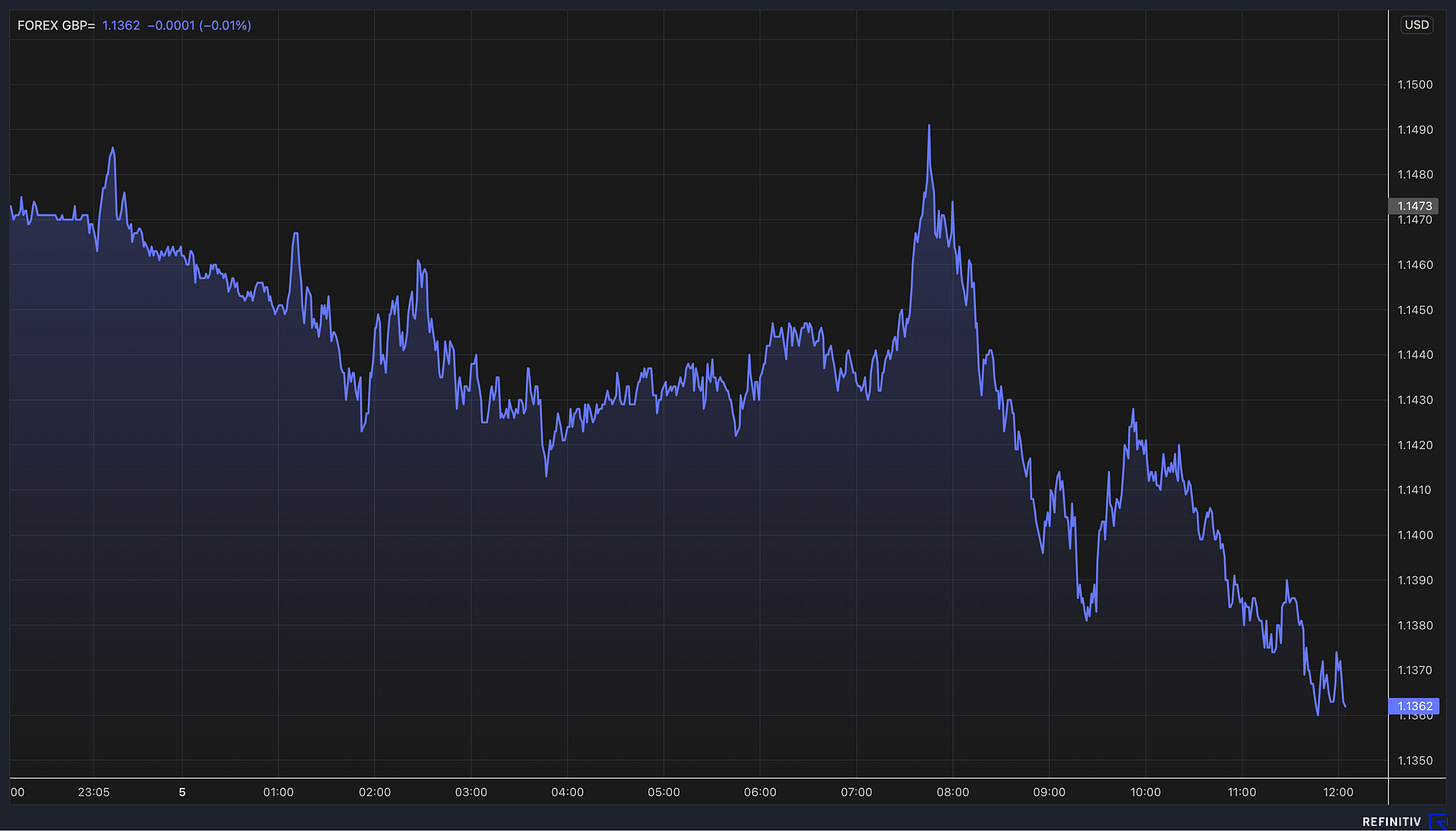Viewport: 1456px width, 831px height.
Task: Click the 04:00 time axis label
Action: click(567, 792)
